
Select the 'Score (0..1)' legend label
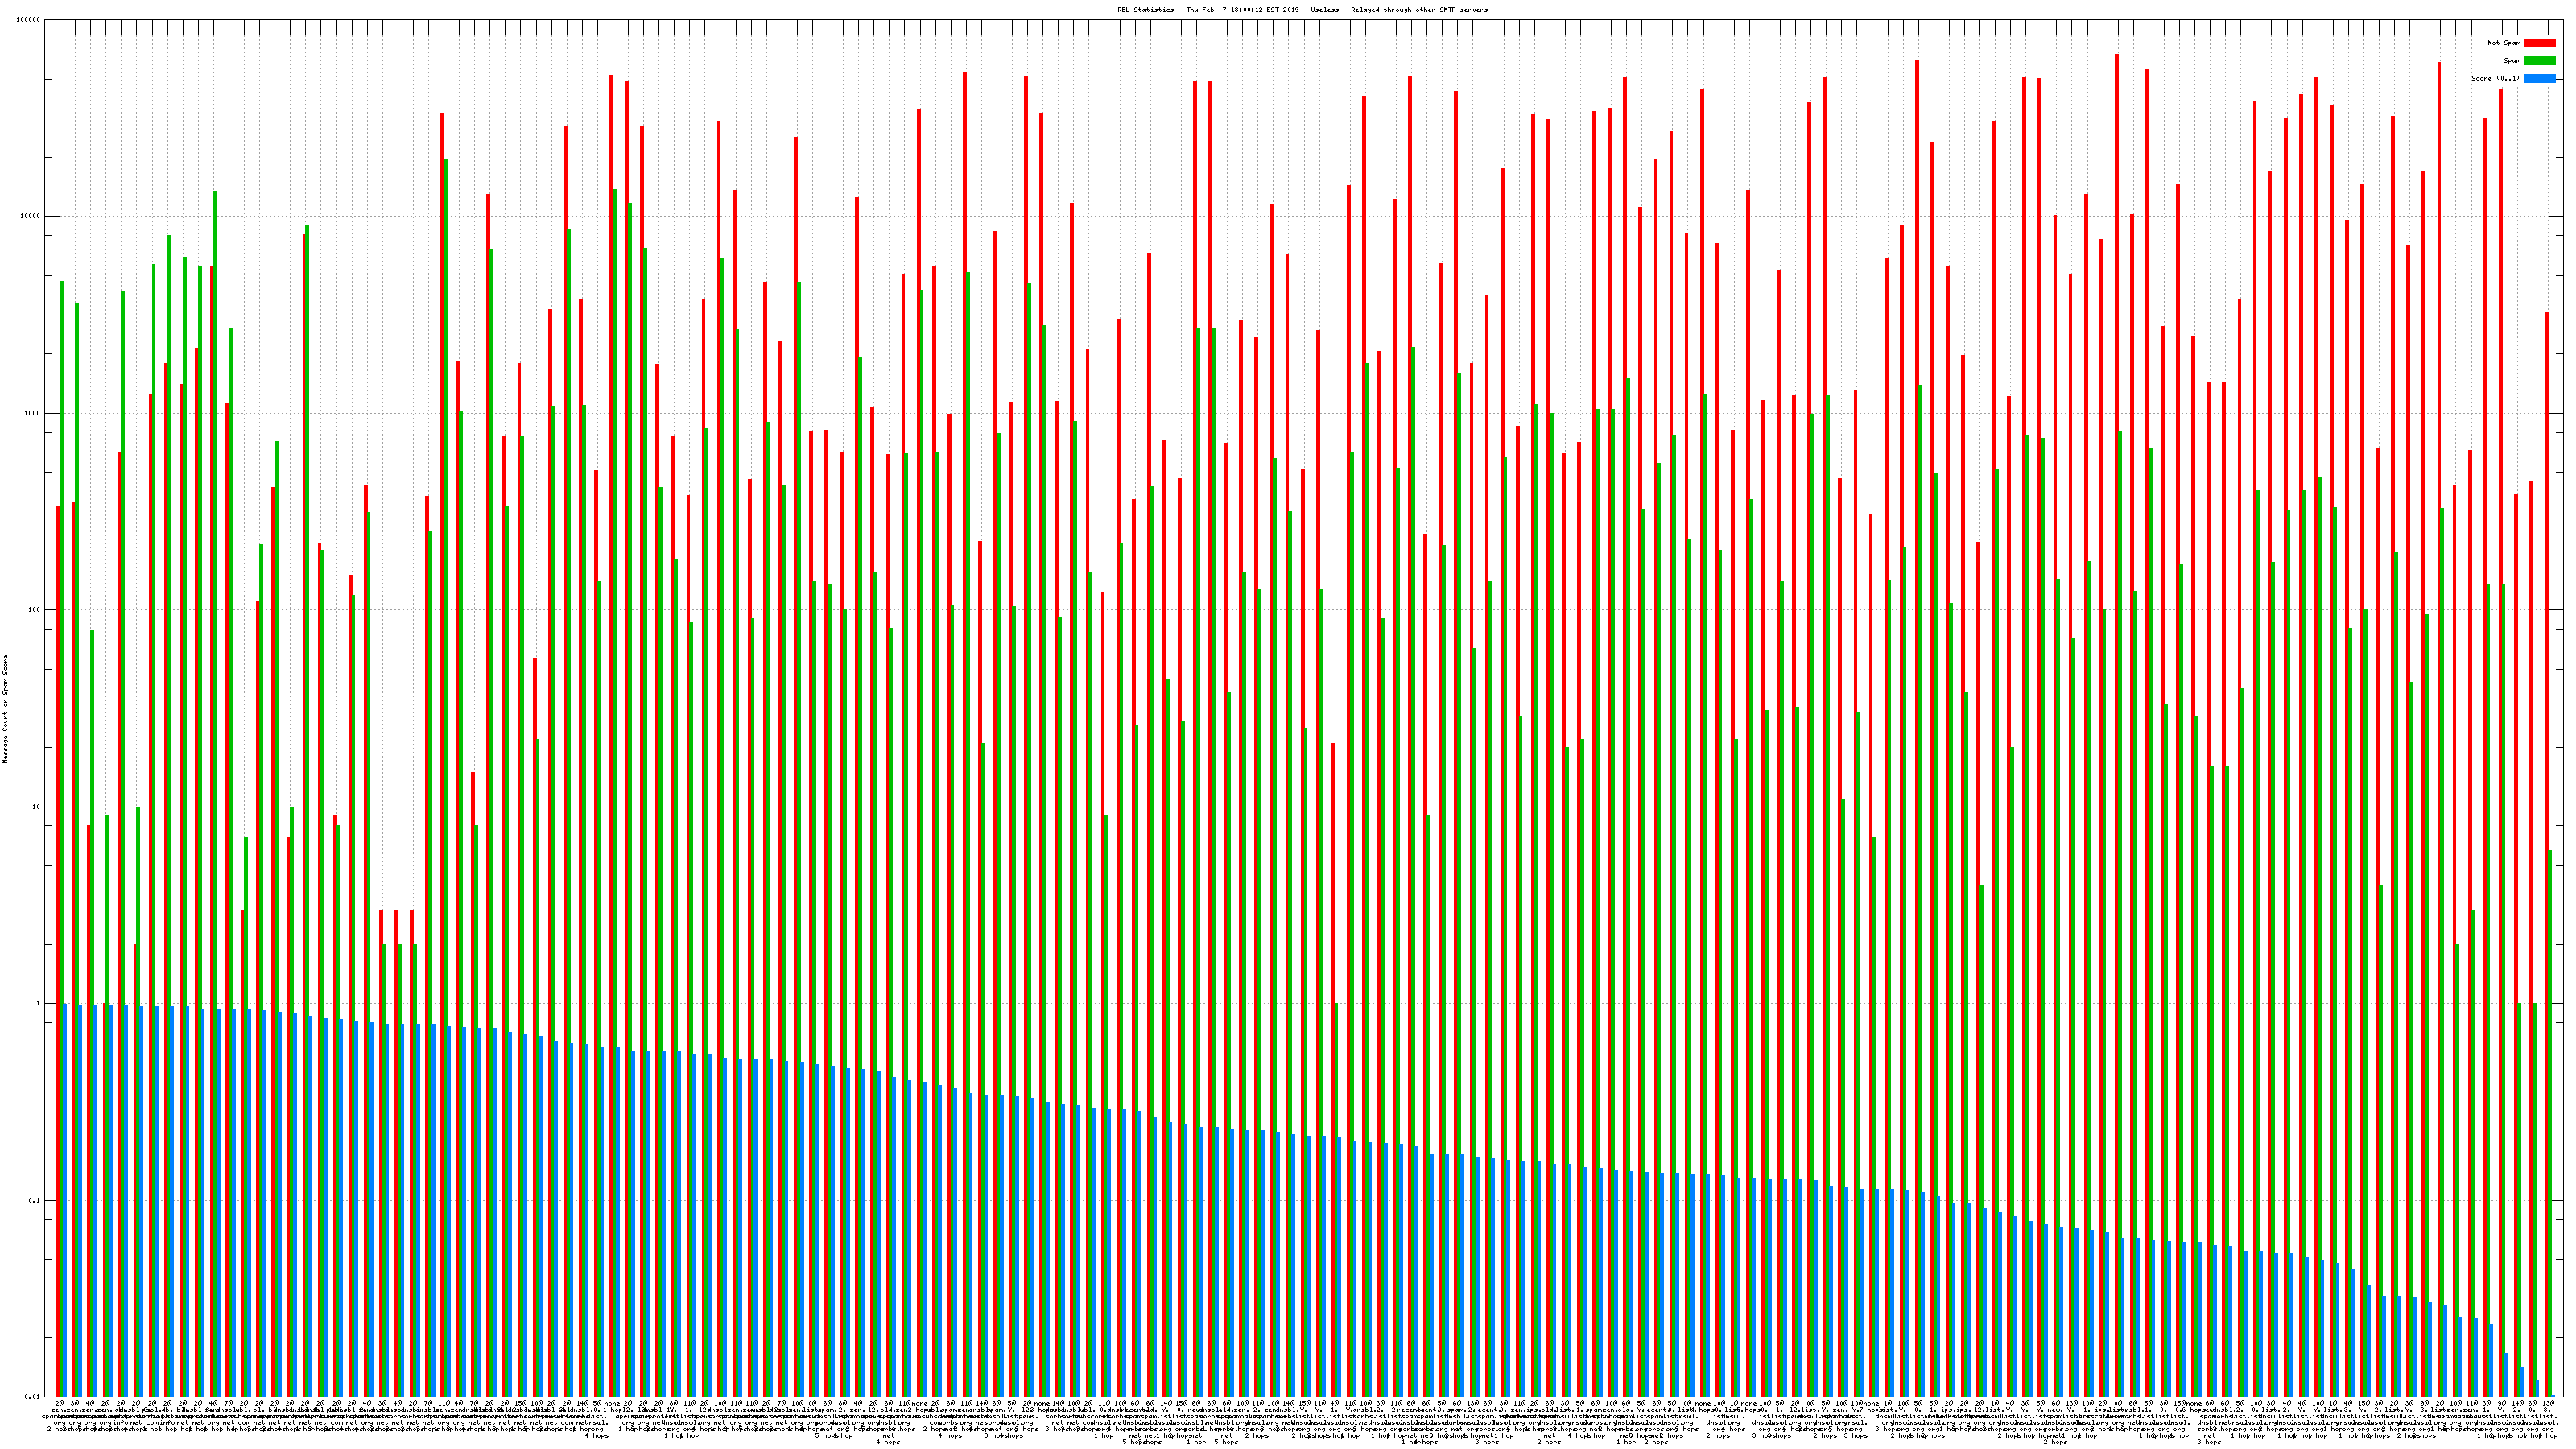pos(2495,78)
